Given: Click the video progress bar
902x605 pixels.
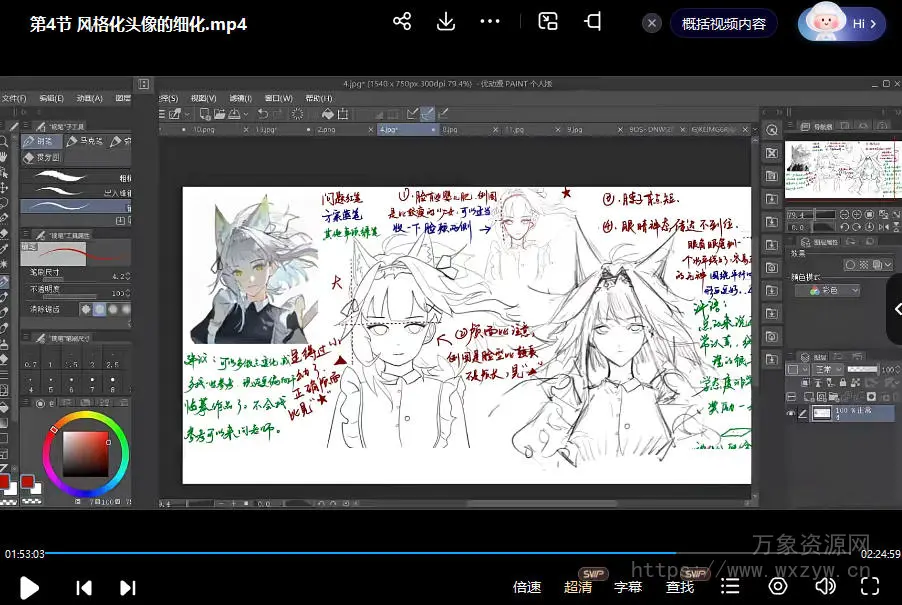Looking at the screenshot, I should 450,552.
